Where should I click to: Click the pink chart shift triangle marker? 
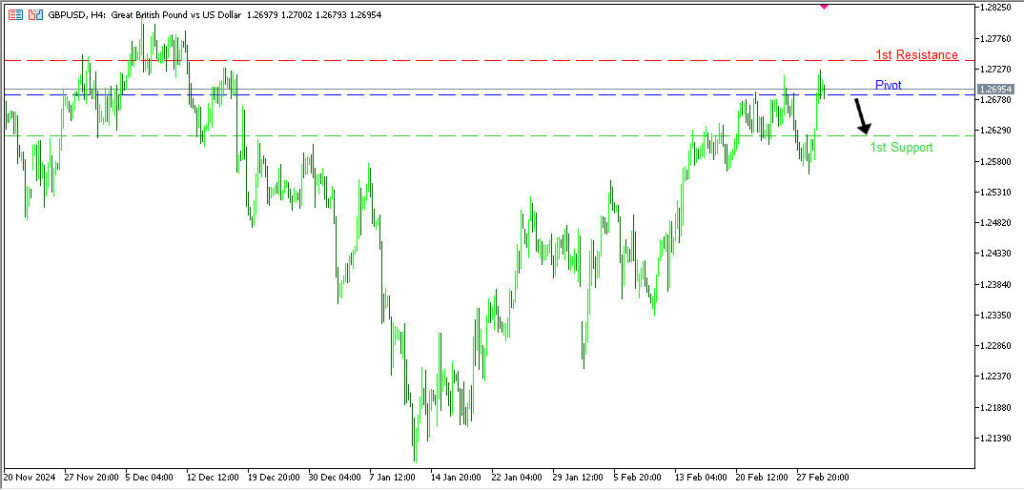click(x=824, y=6)
